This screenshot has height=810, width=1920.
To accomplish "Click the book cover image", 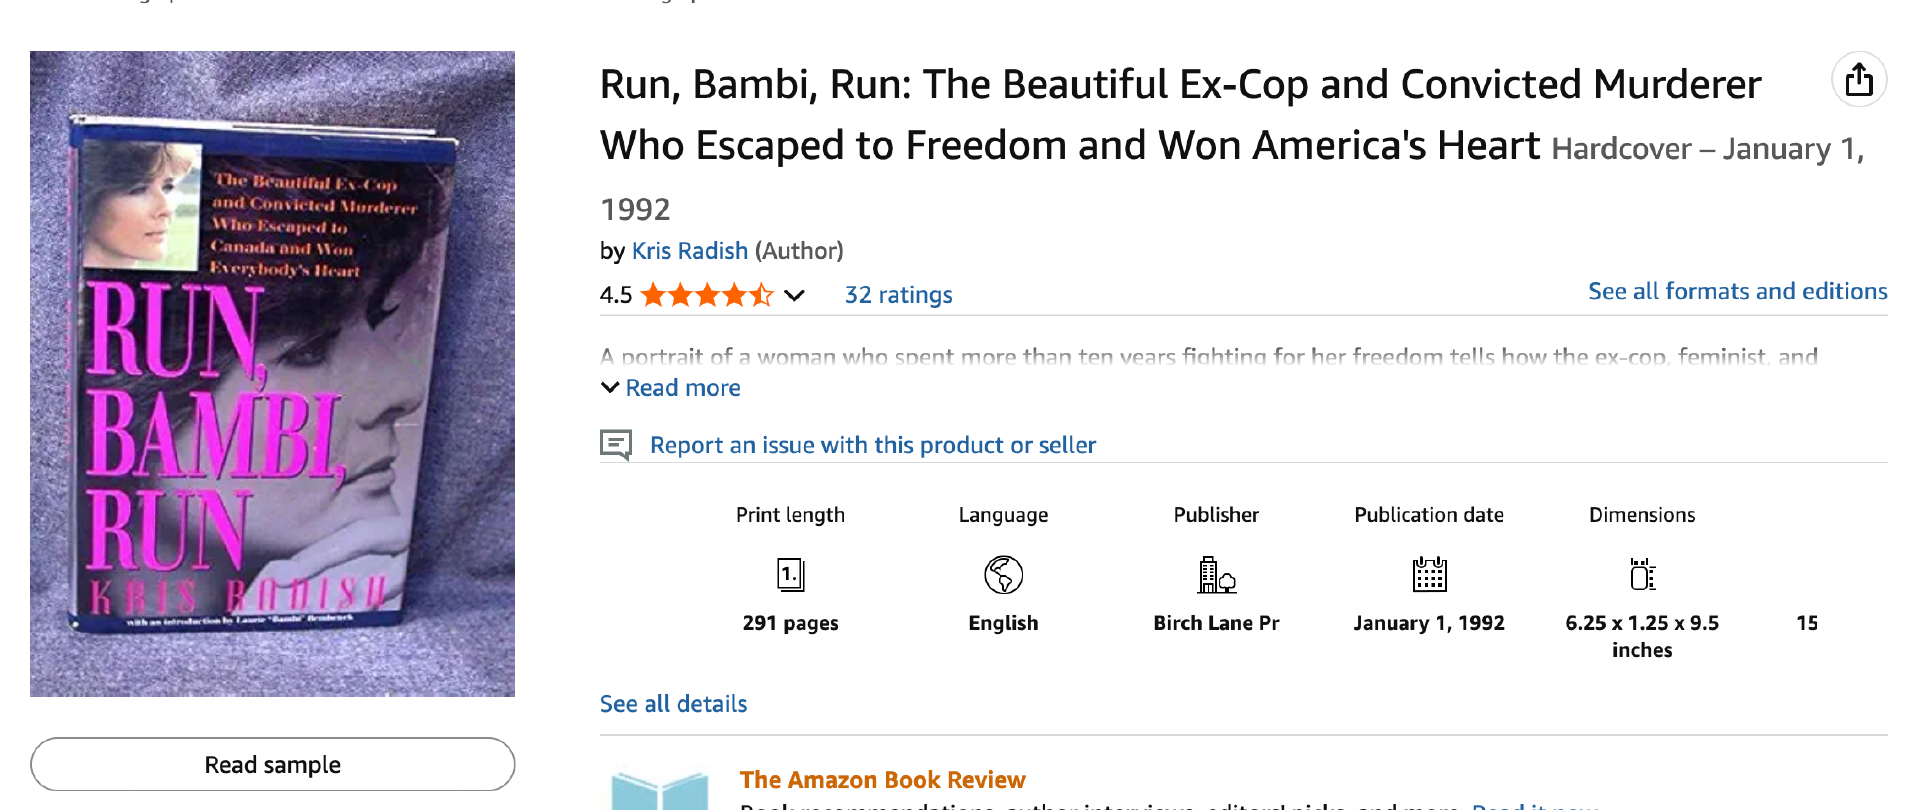I will click(272, 374).
